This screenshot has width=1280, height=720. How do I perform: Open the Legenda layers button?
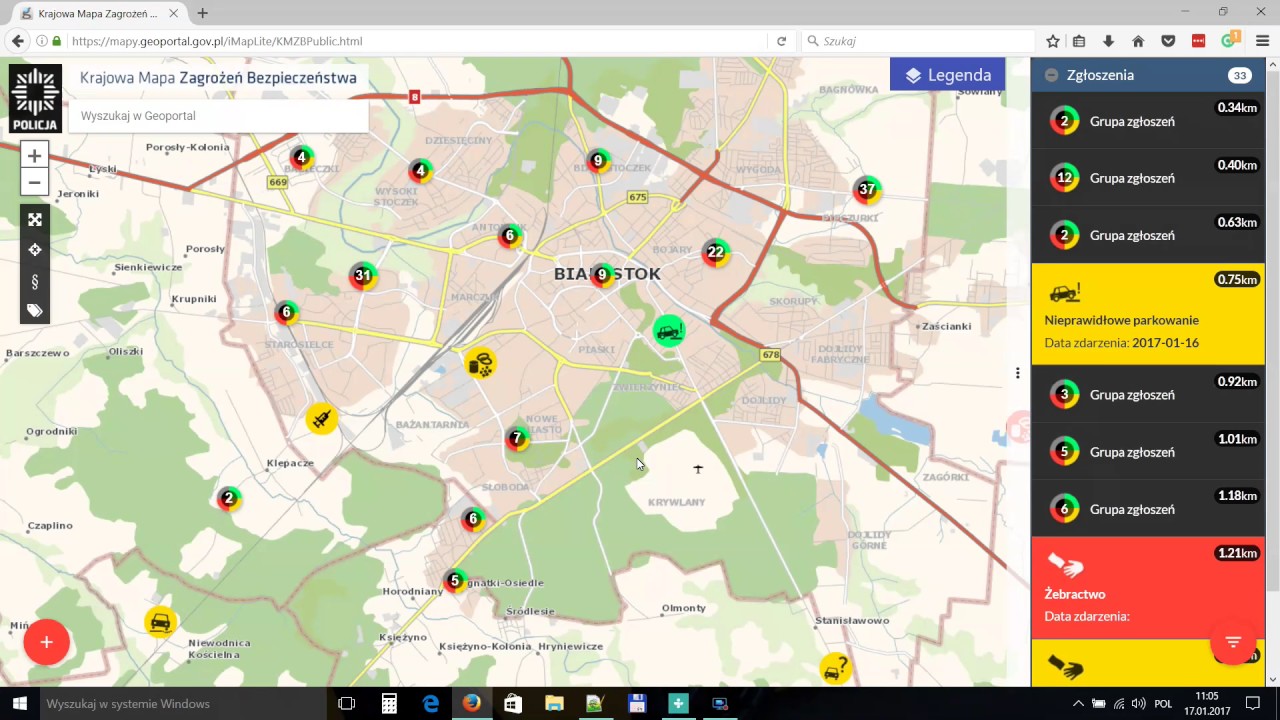click(947, 75)
